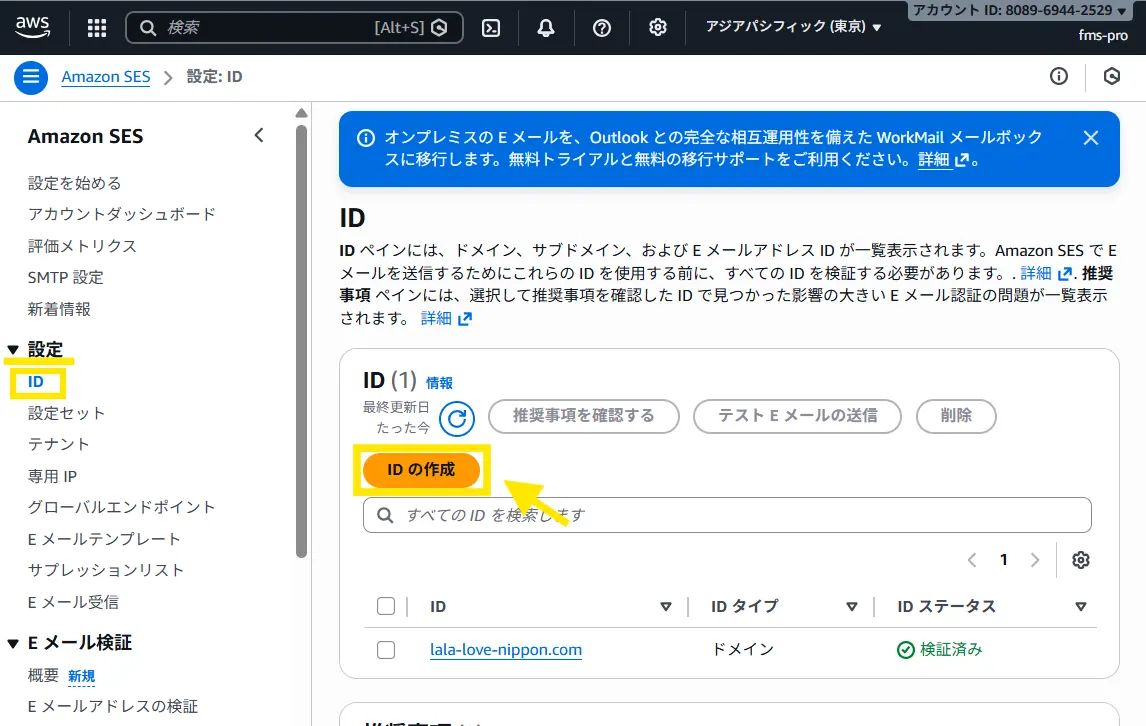Open the notifications bell

[546, 28]
